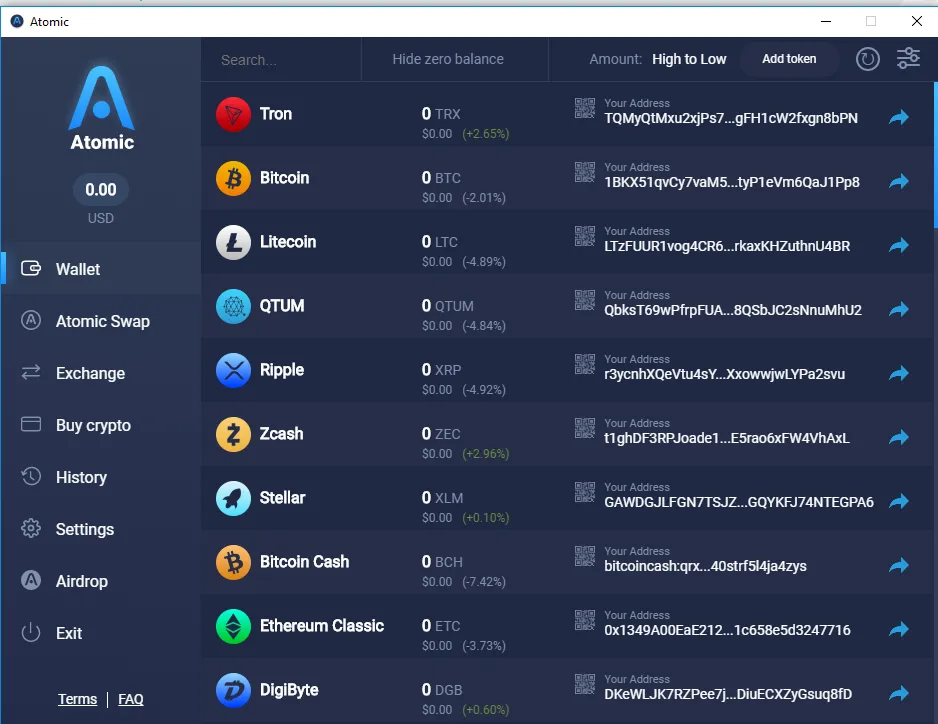Change the Amount High to Low sorting
Screen dimensions: 938x724
pyautogui.click(x=689, y=59)
